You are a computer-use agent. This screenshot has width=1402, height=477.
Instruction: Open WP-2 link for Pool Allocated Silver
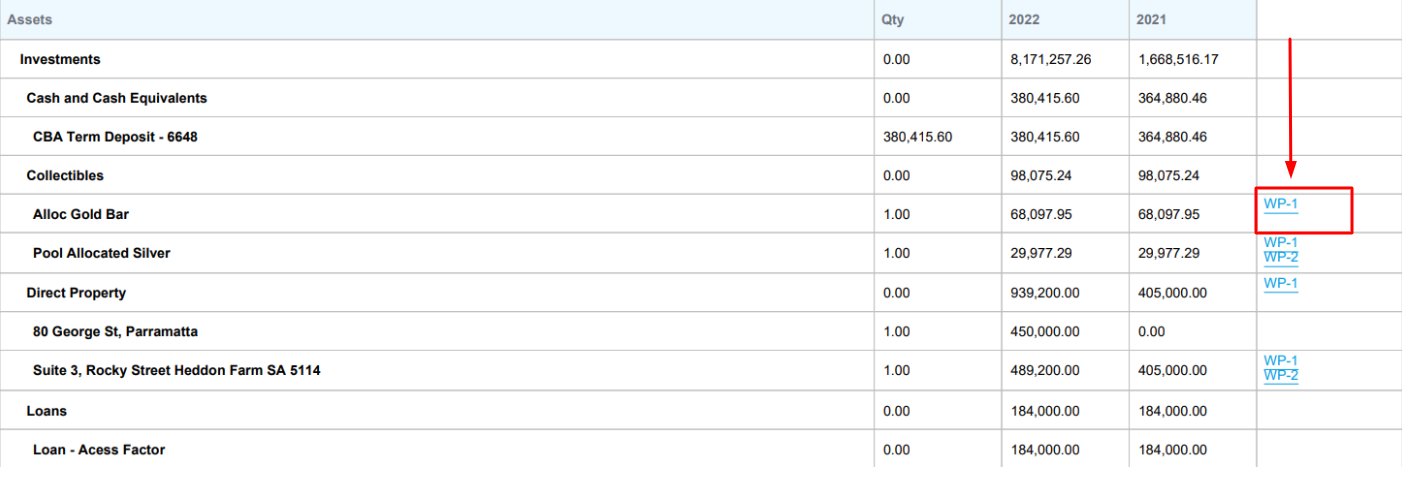click(1280, 258)
